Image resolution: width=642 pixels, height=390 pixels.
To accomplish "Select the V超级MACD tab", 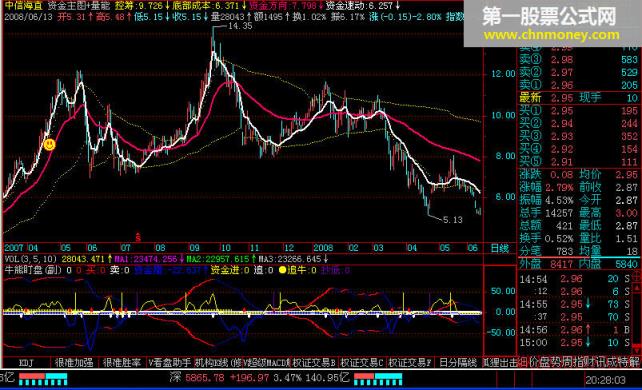I will coord(266,363).
